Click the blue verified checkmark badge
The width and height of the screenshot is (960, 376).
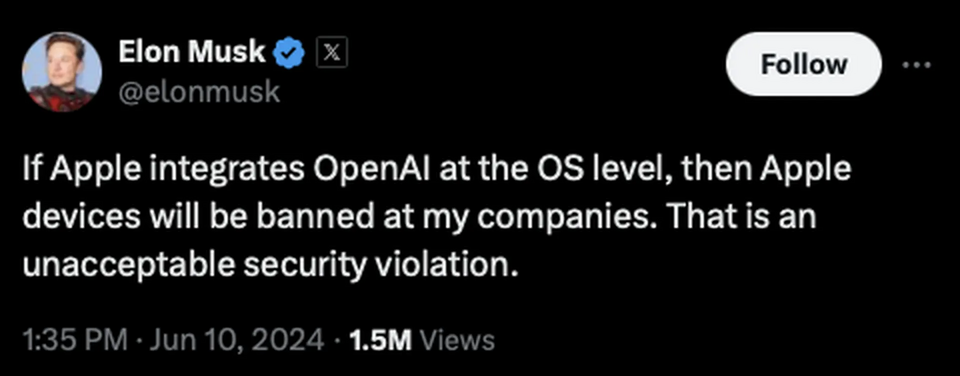(290, 55)
